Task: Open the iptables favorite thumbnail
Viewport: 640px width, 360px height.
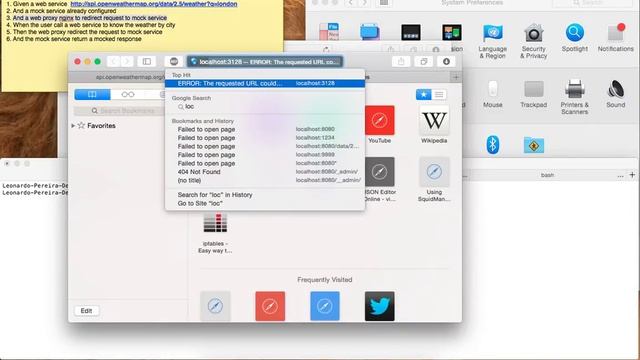Action: (x=215, y=223)
